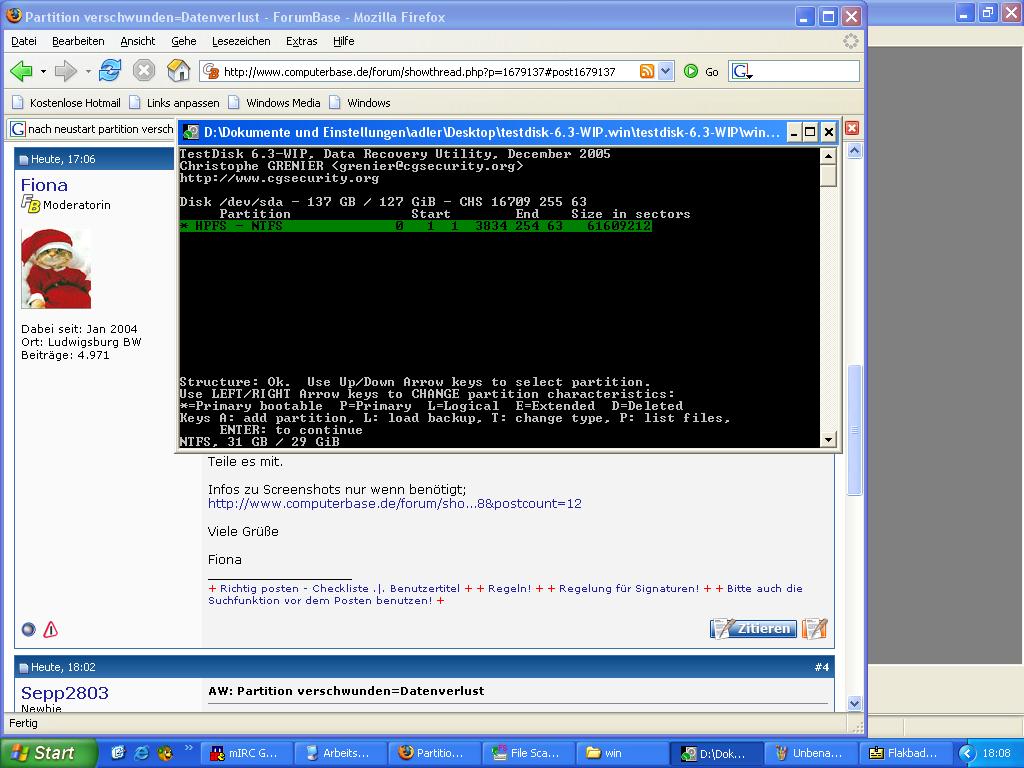The image size is (1024, 768).
Task: Click the 'Benutzertitel' signature link
Action: pyautogui.click(x=424, y=588)
